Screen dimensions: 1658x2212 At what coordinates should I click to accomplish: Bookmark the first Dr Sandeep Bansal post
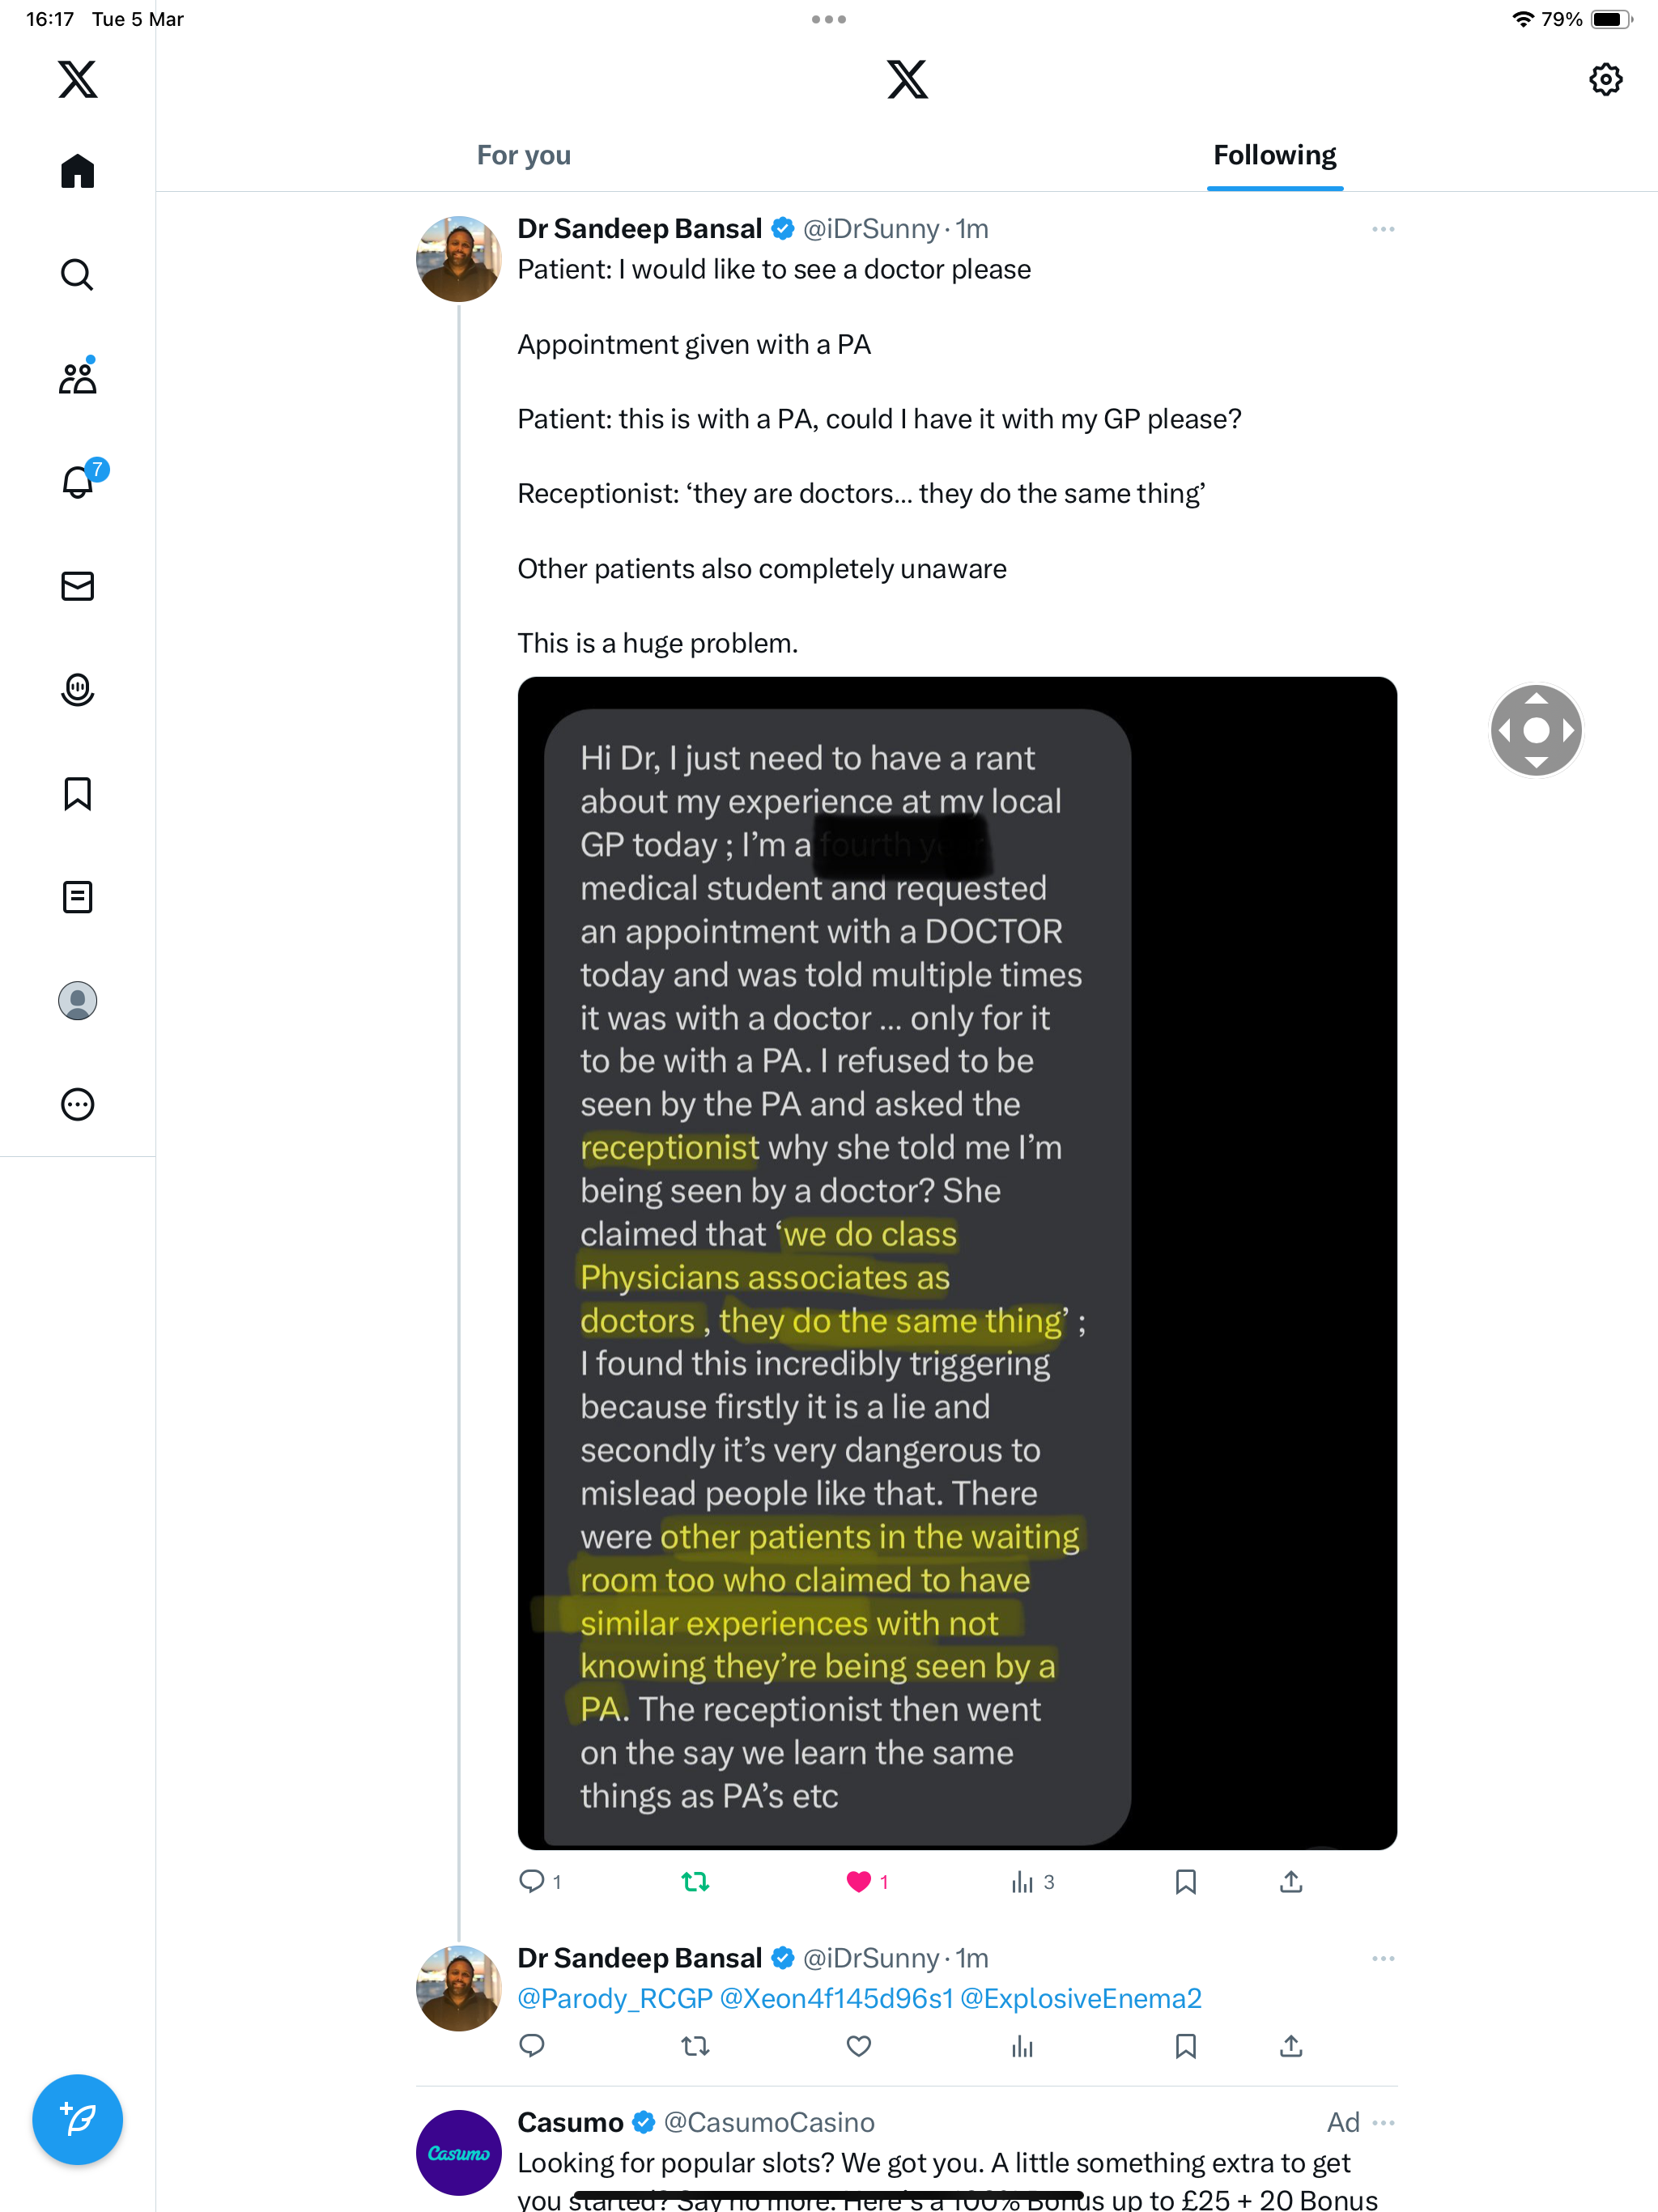click(x=1185, y=1882)
